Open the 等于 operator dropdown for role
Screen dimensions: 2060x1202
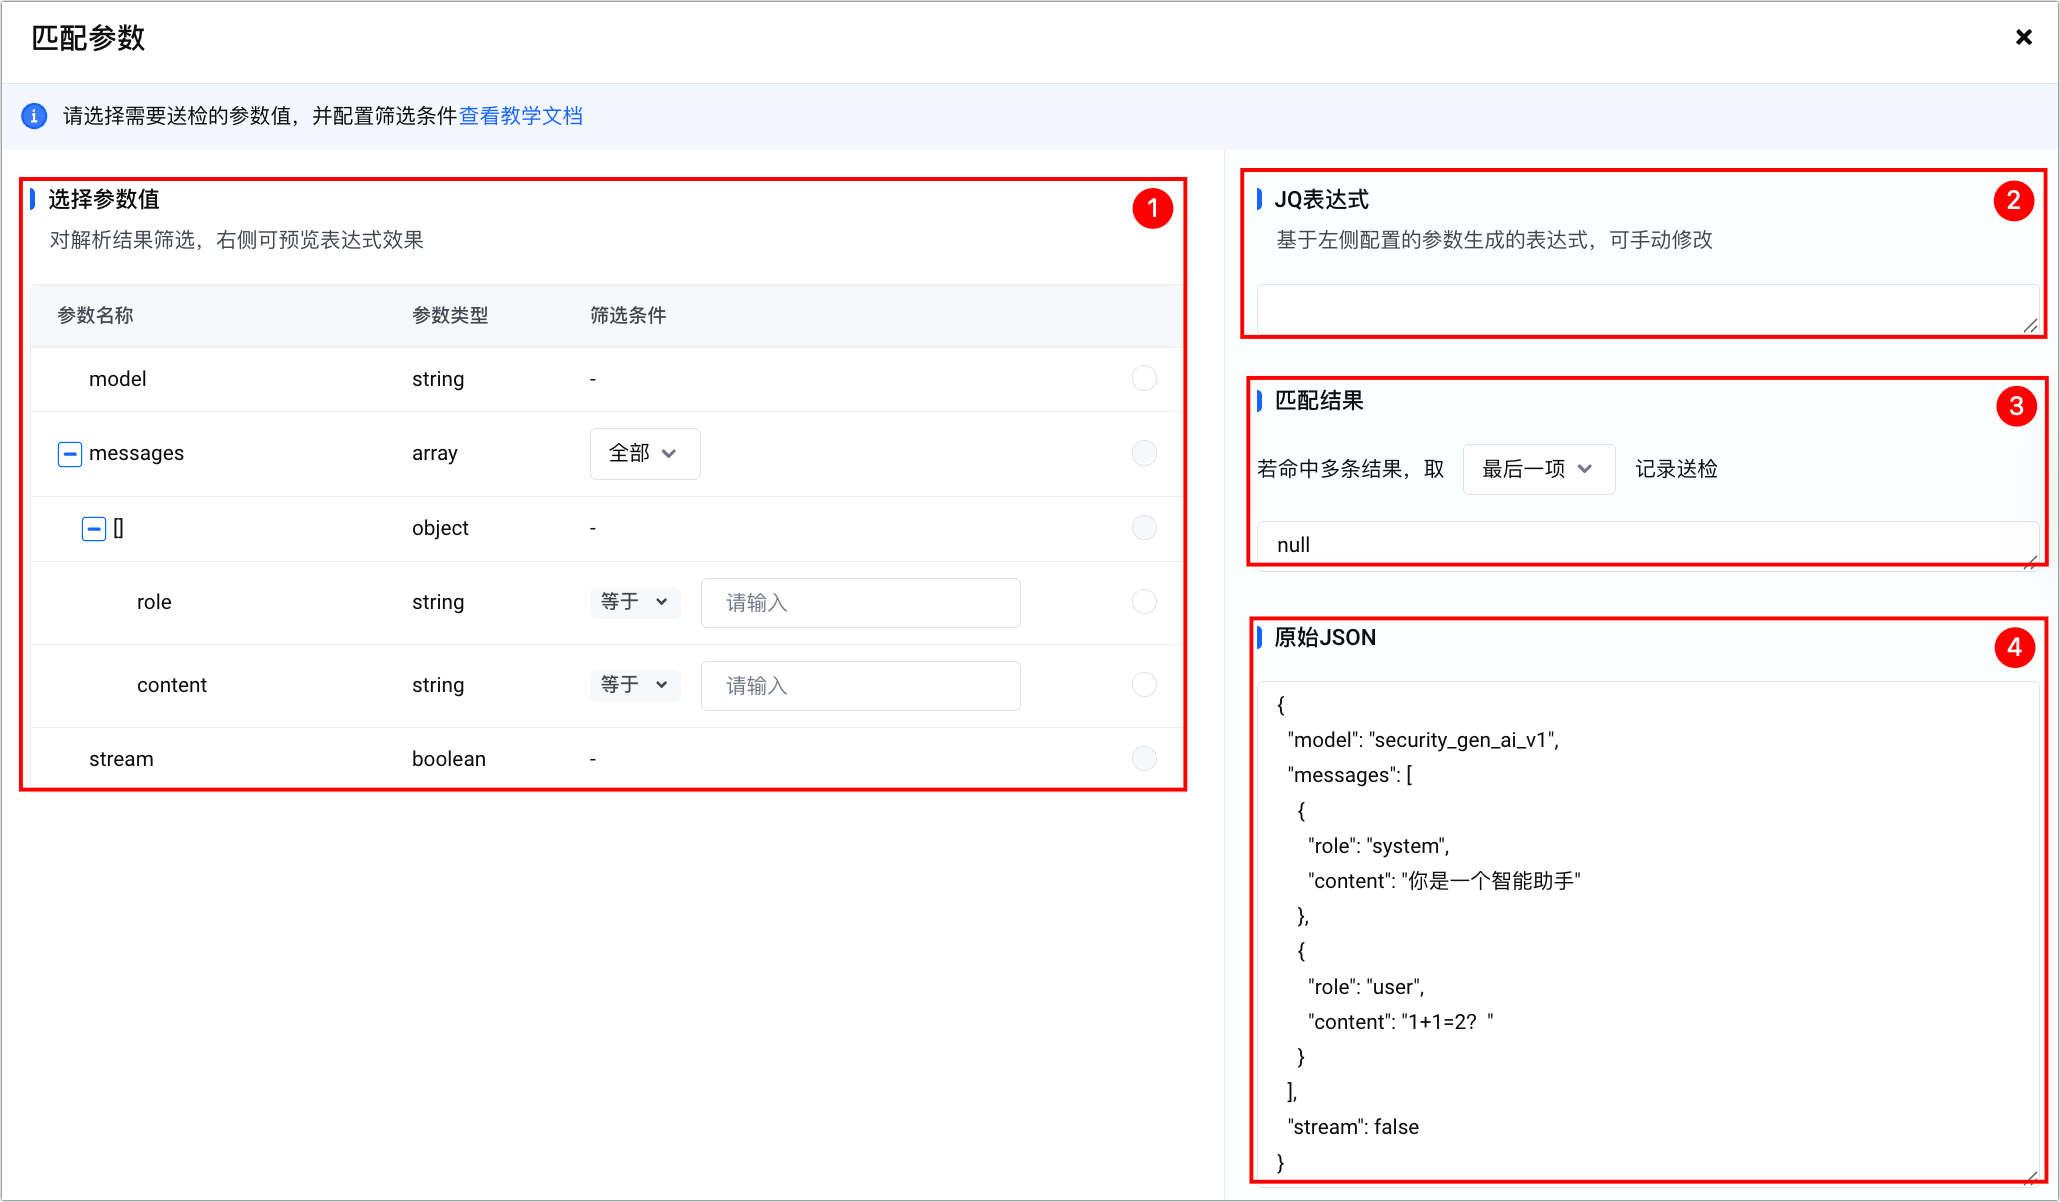[x=634, y=602]
